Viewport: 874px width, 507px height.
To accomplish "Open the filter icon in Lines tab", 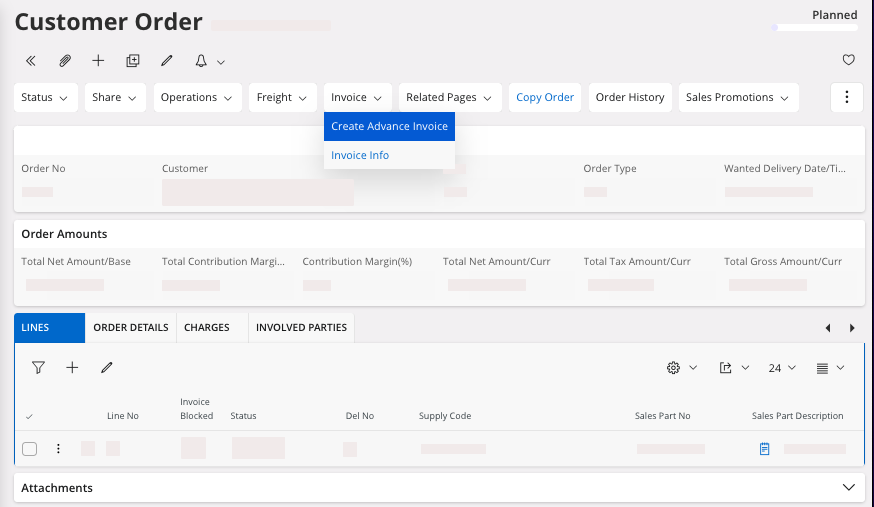I will click(x=38, y=368).
